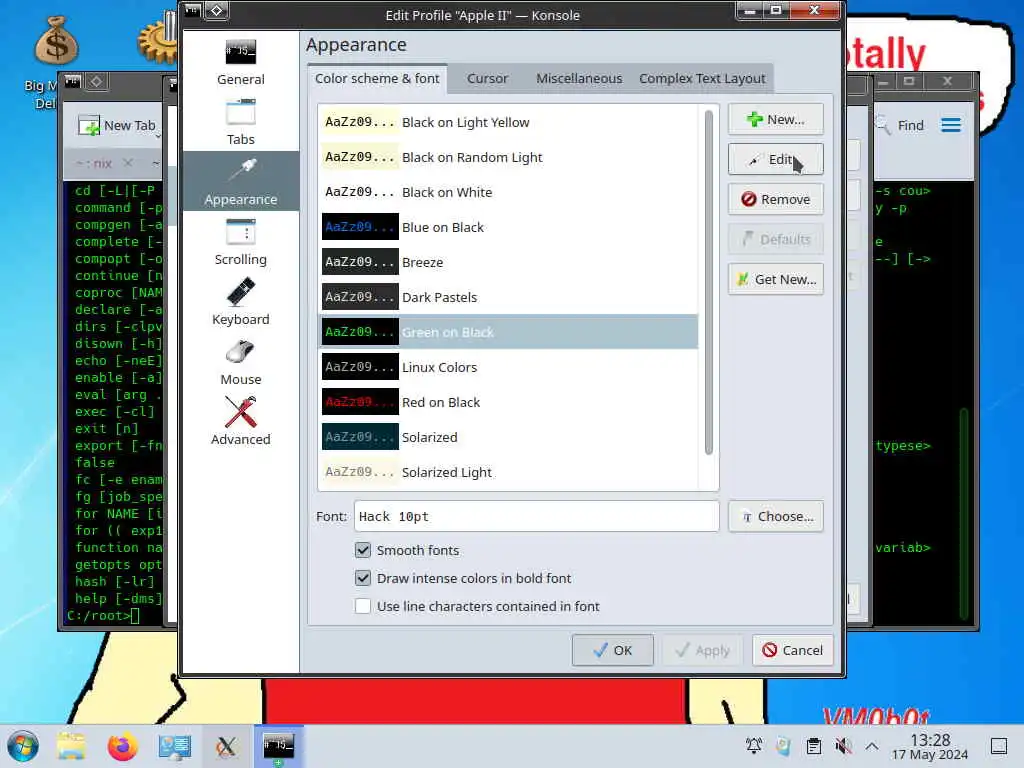The height and width of the screenshot is (768, 1024).
Task: Select the Black on Light Yellow scheme
Action: click(x=508, y=122)
